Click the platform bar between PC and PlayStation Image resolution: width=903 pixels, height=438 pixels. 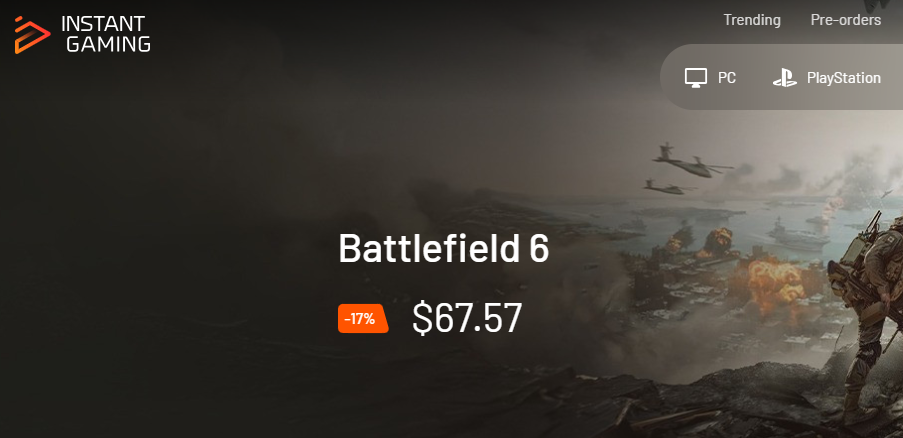[754, 78]
